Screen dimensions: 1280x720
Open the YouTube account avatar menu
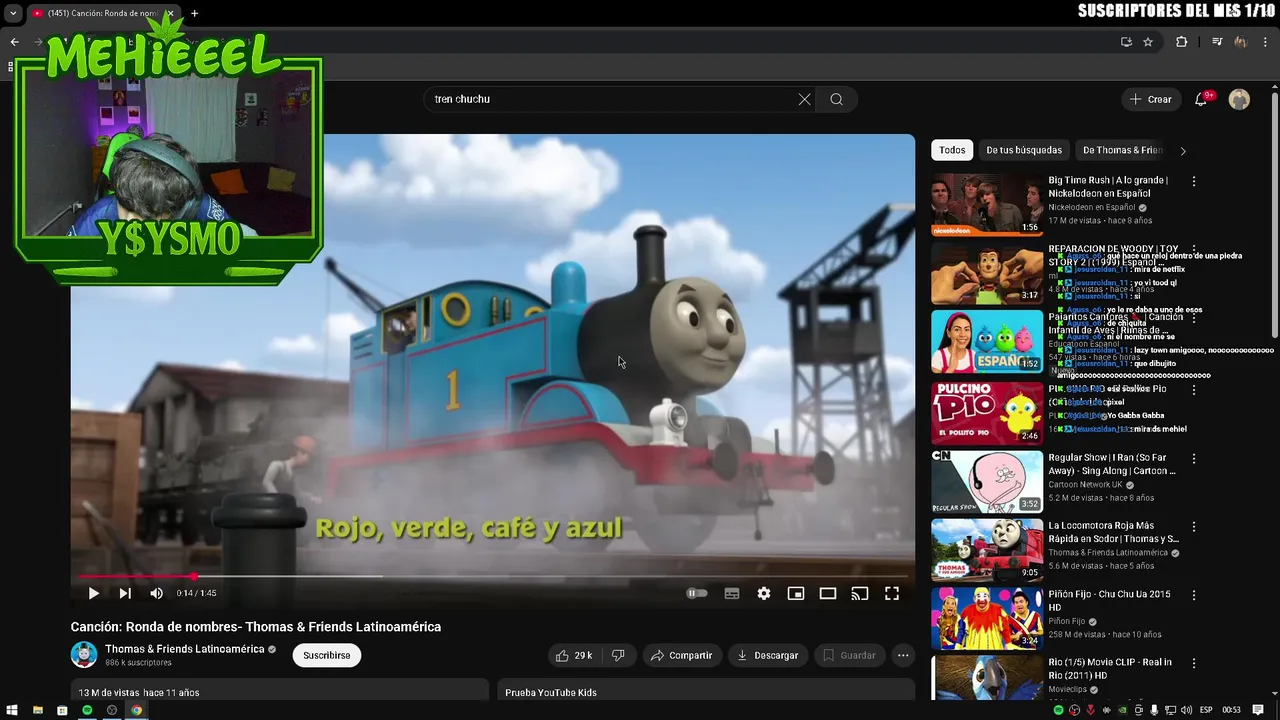1239,99
